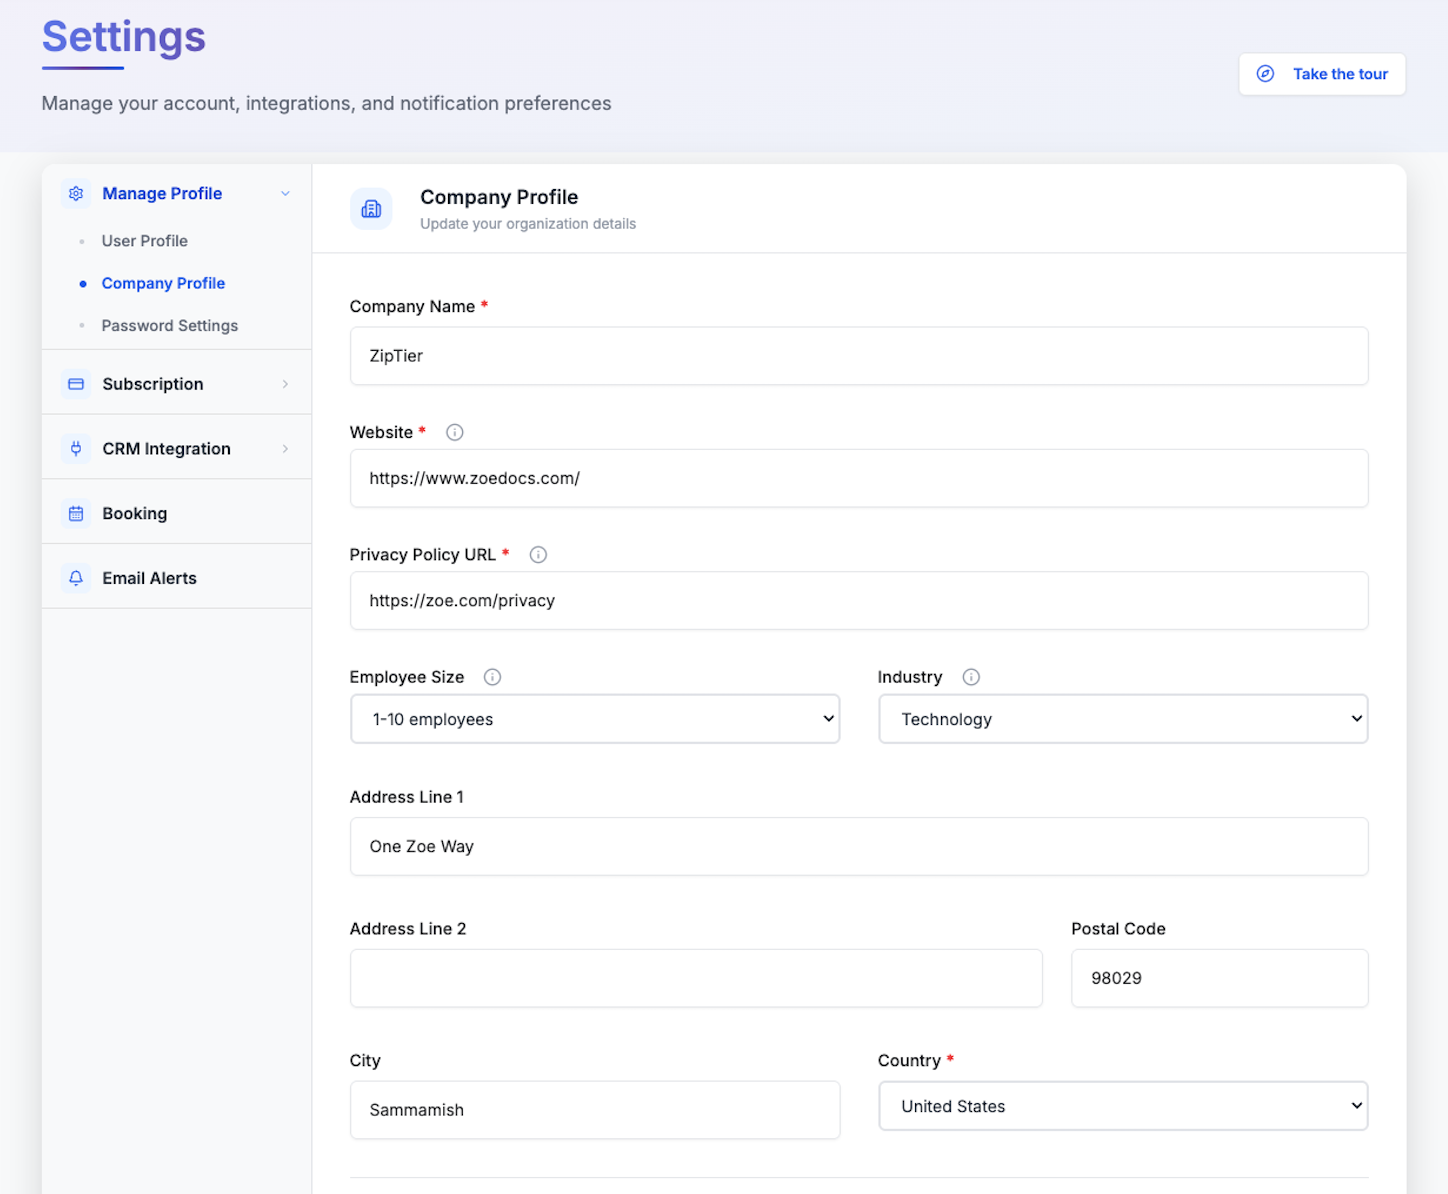Click the info icon beside Industry
Image resolution: width=1448 pixels, height=1194 pixels.
[x=971, y=677]
